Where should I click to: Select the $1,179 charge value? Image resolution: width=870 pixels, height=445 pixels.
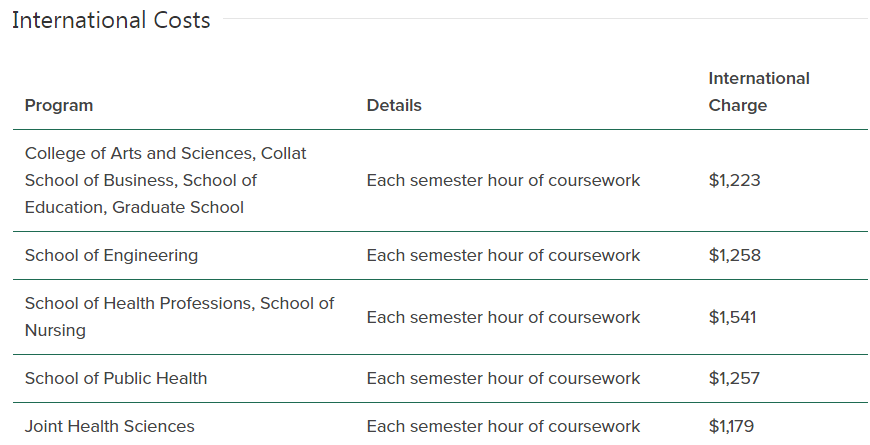(731, 426)
